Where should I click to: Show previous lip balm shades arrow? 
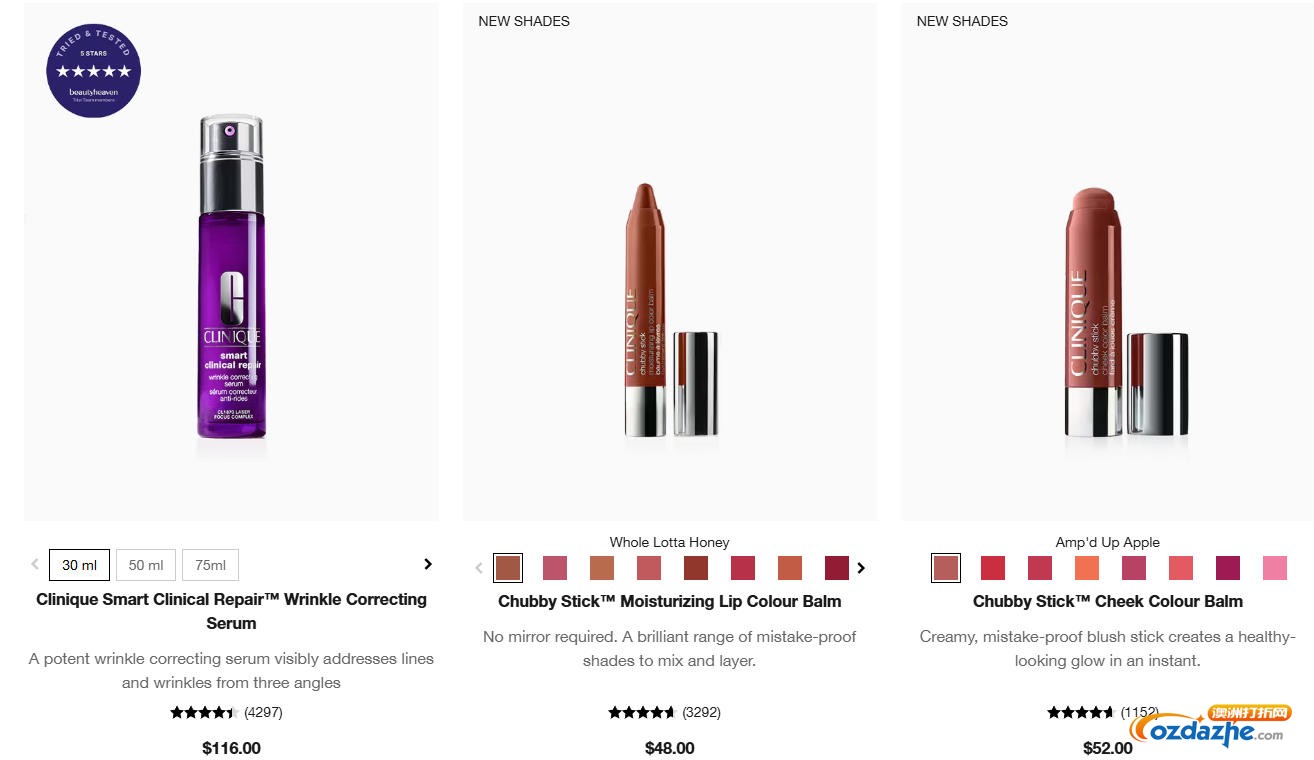click(x=478, y=568)
